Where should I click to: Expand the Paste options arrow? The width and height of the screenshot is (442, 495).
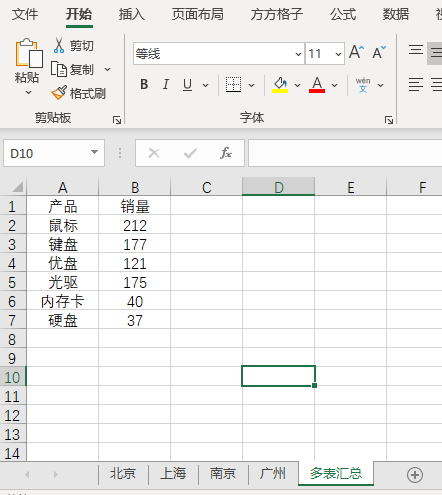[29, 92]
